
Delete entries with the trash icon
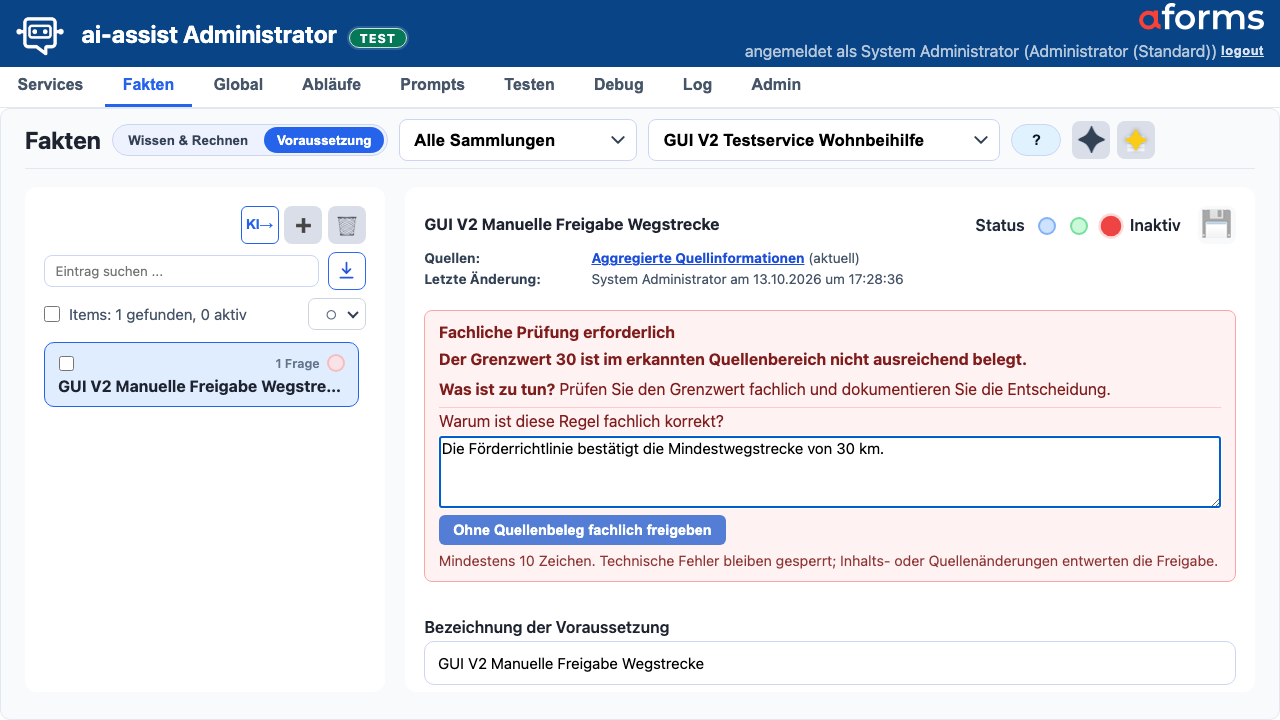[x=346, y=225]
